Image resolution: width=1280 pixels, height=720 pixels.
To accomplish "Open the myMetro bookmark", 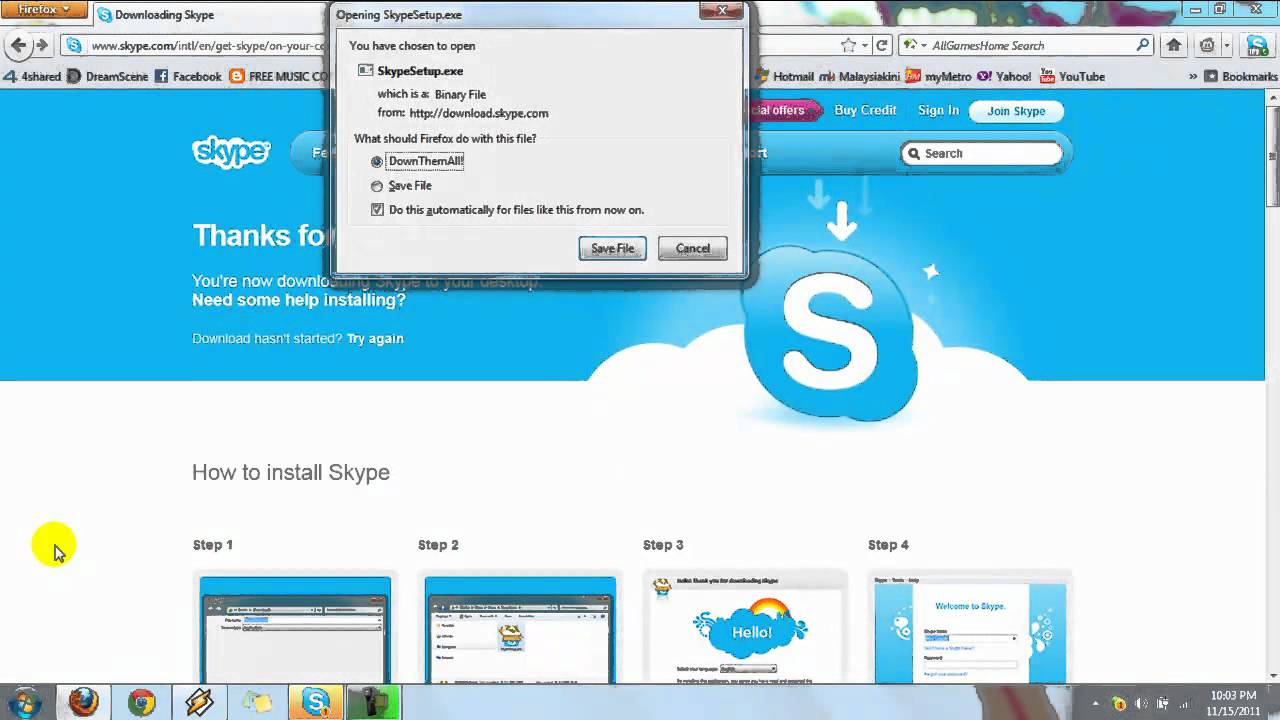I will tap(938, 76).
